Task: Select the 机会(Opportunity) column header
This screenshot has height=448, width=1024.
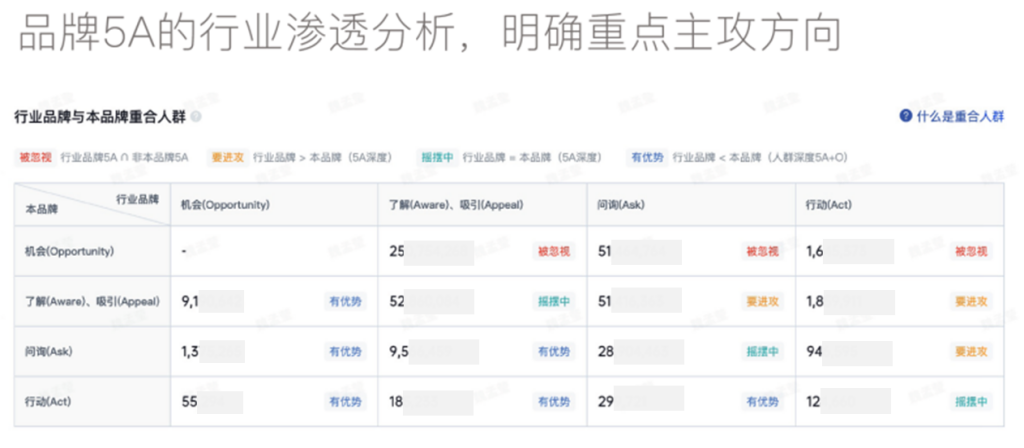Action: [x=224, y=205]
